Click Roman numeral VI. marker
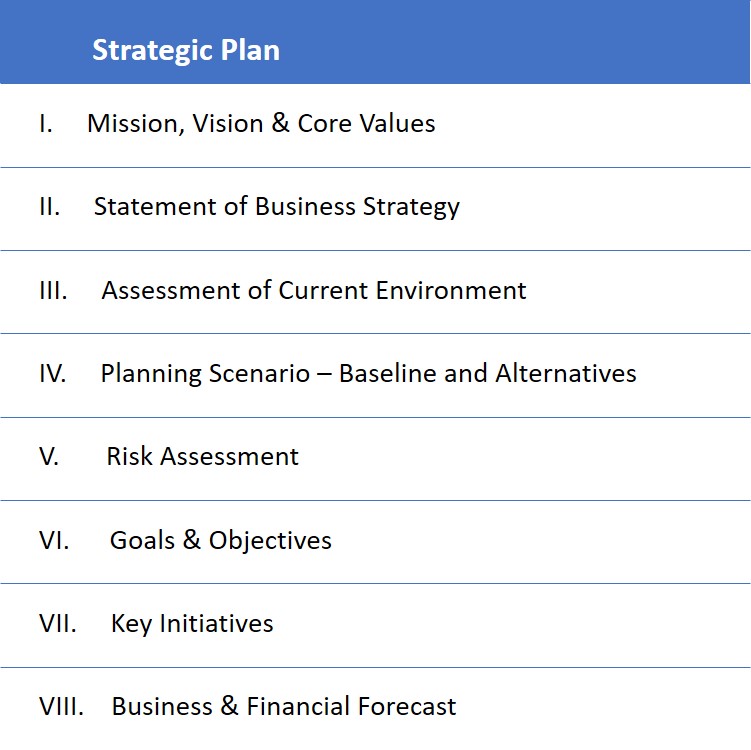The image size is (751, 750). click(54, 540)
